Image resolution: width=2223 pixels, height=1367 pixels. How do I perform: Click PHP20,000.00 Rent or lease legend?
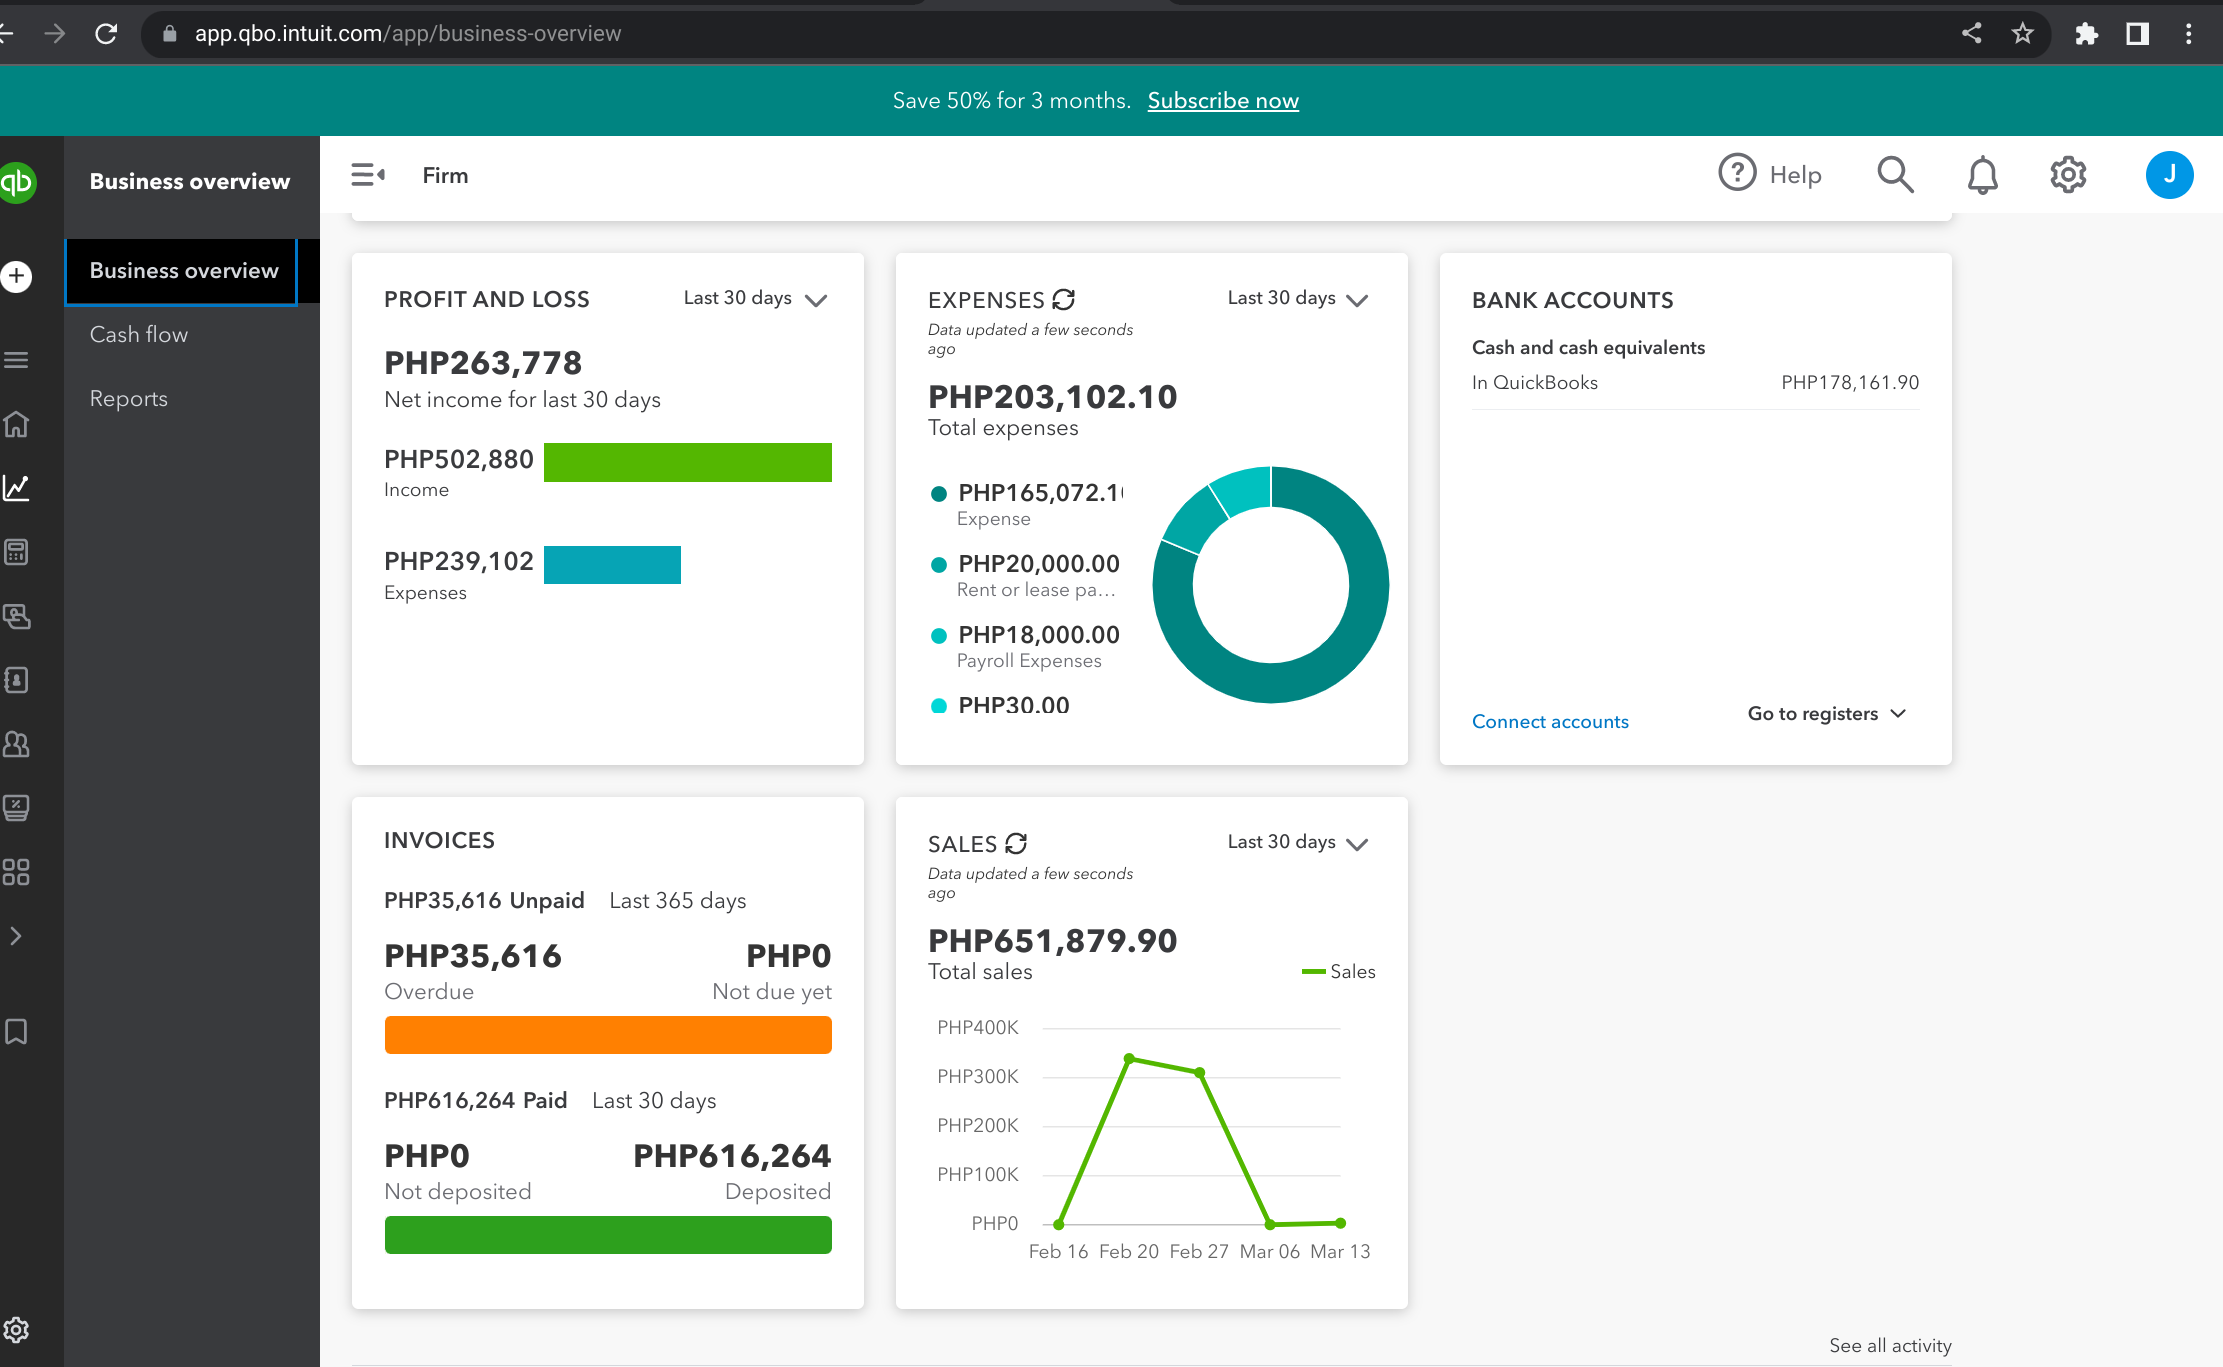pos(1026,575)
